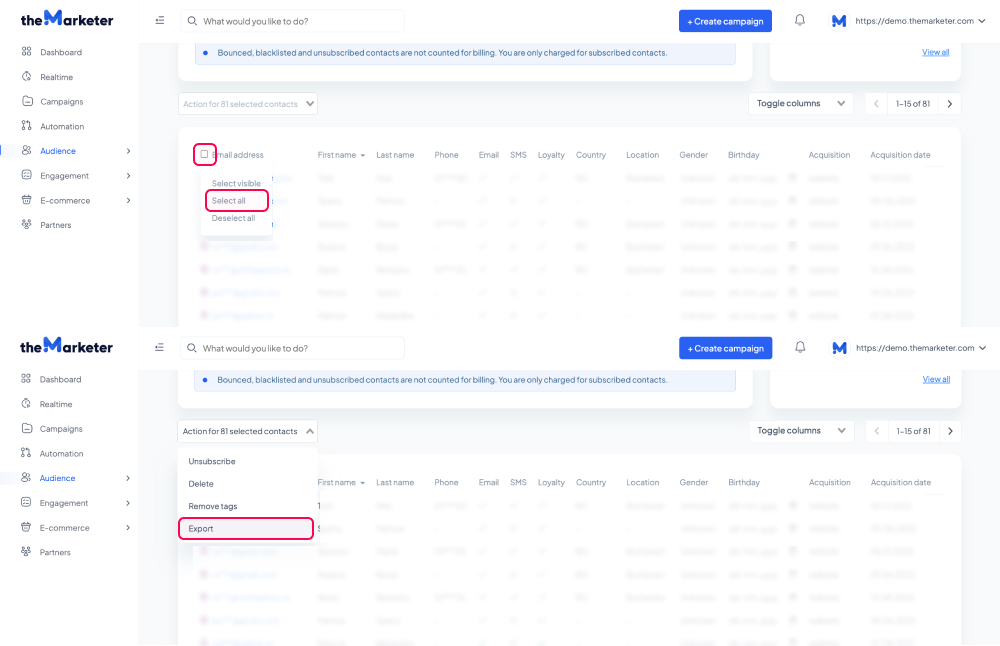Go to previous contacts page in lower screenshot
This screenshot has width=1000, height=646.
[x=877, y=431]
